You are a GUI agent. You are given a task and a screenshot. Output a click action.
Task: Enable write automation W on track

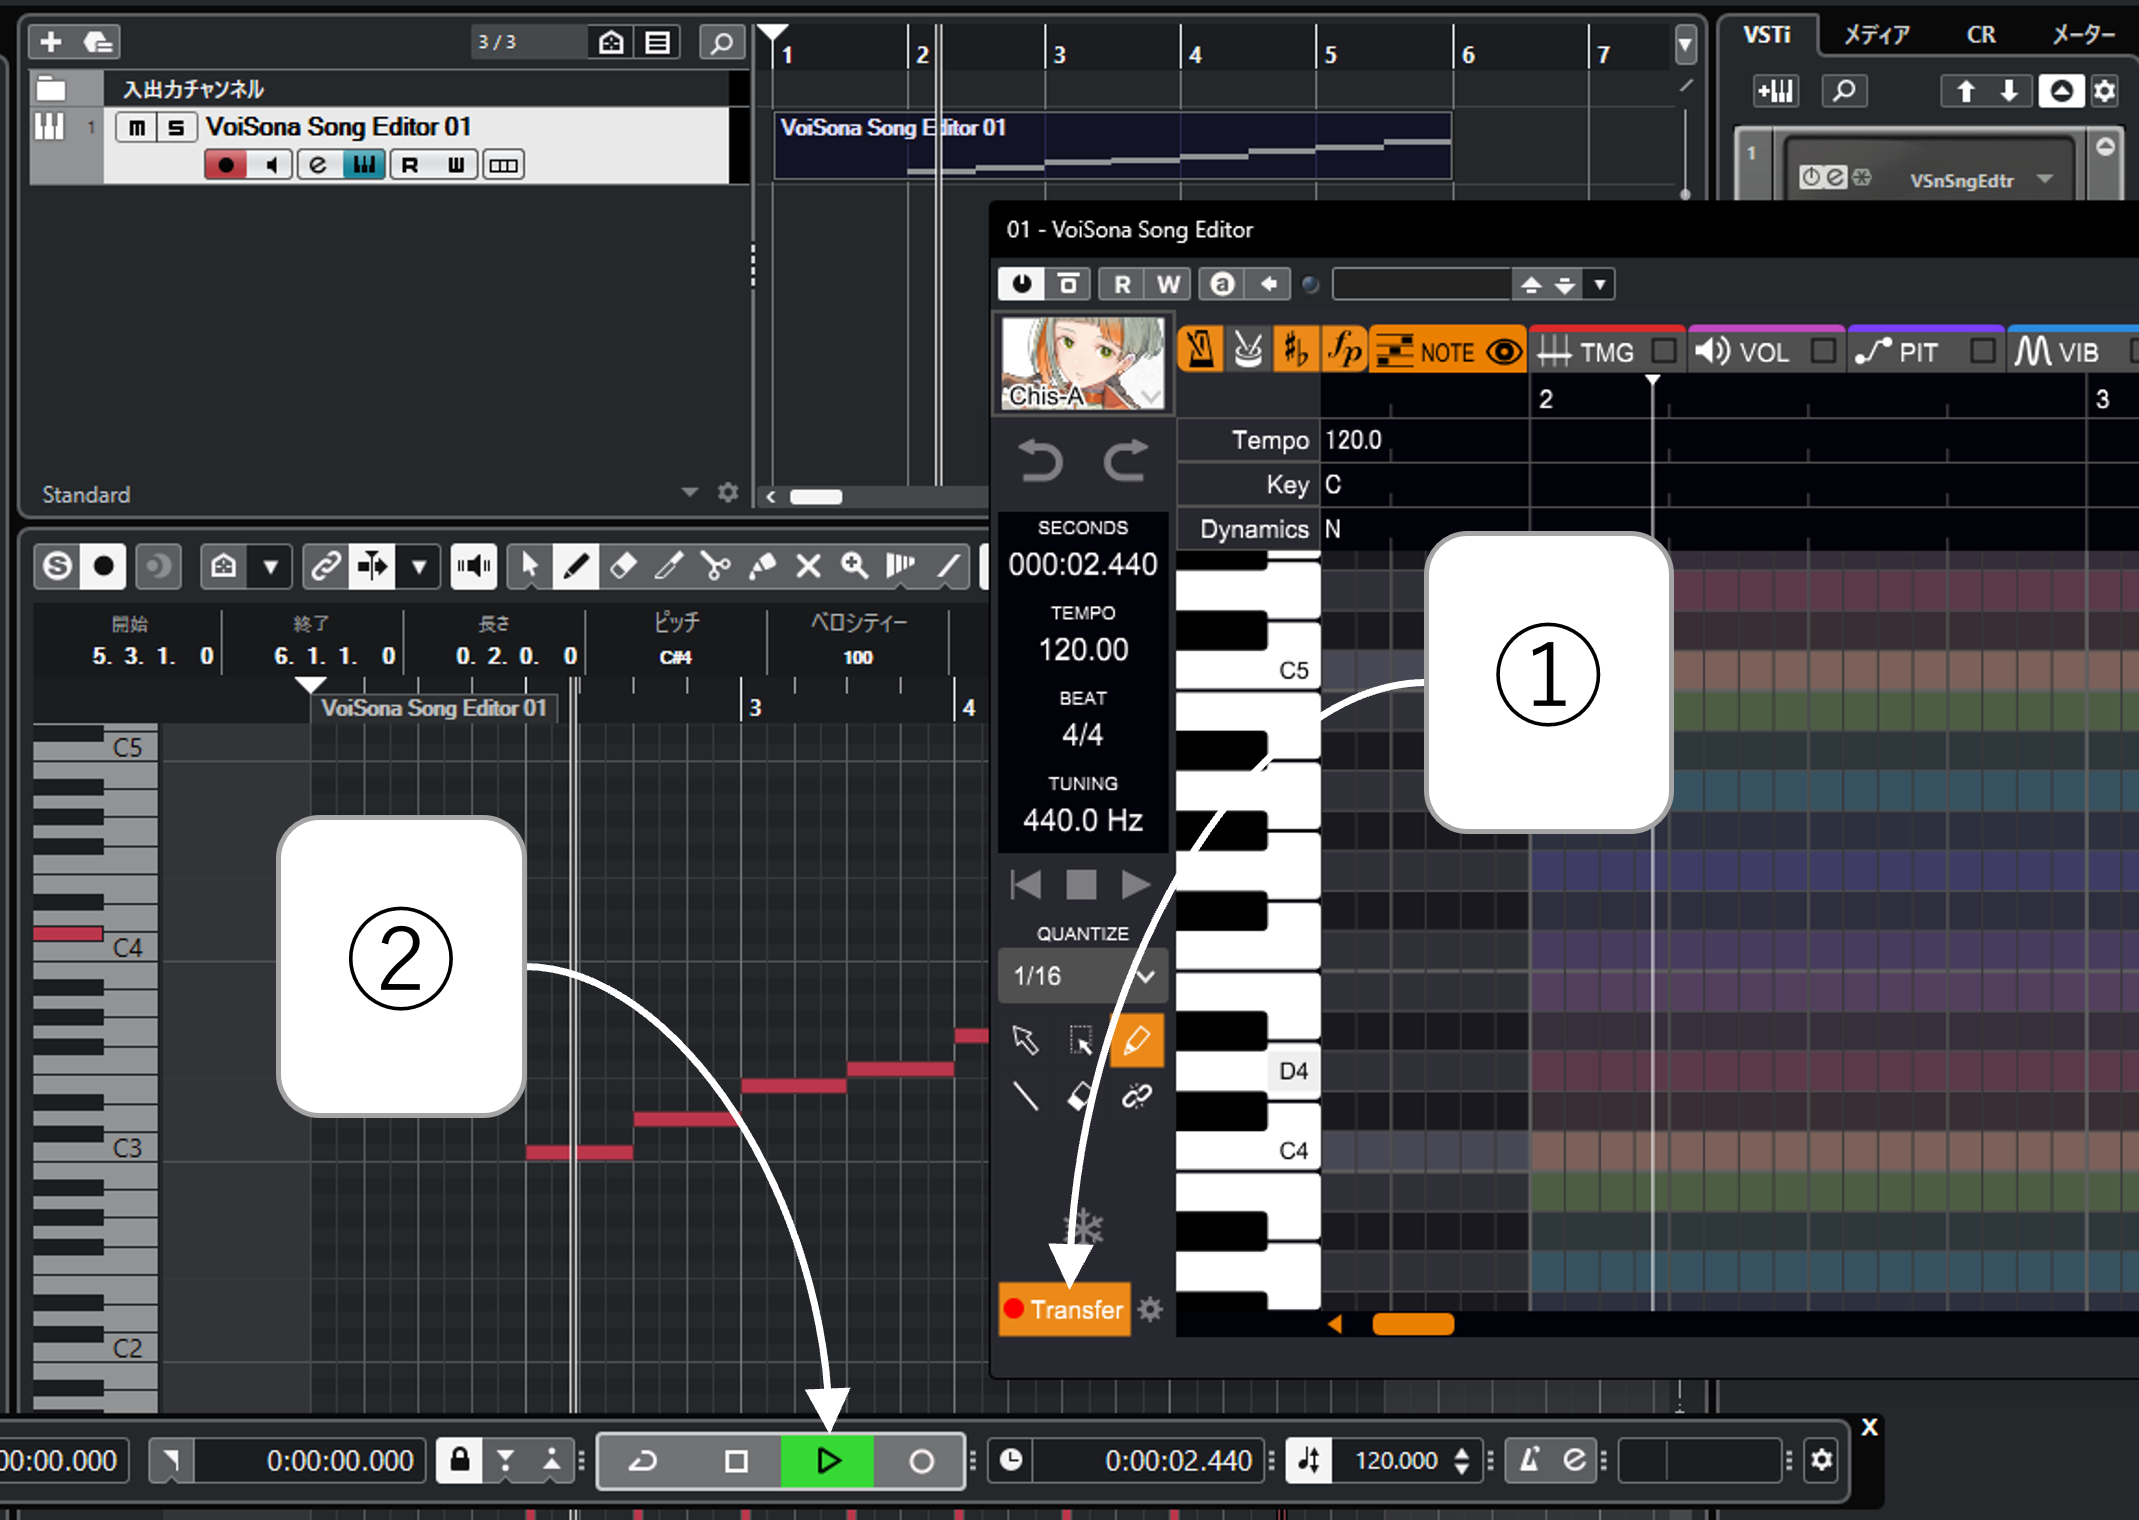pos(456,165)
